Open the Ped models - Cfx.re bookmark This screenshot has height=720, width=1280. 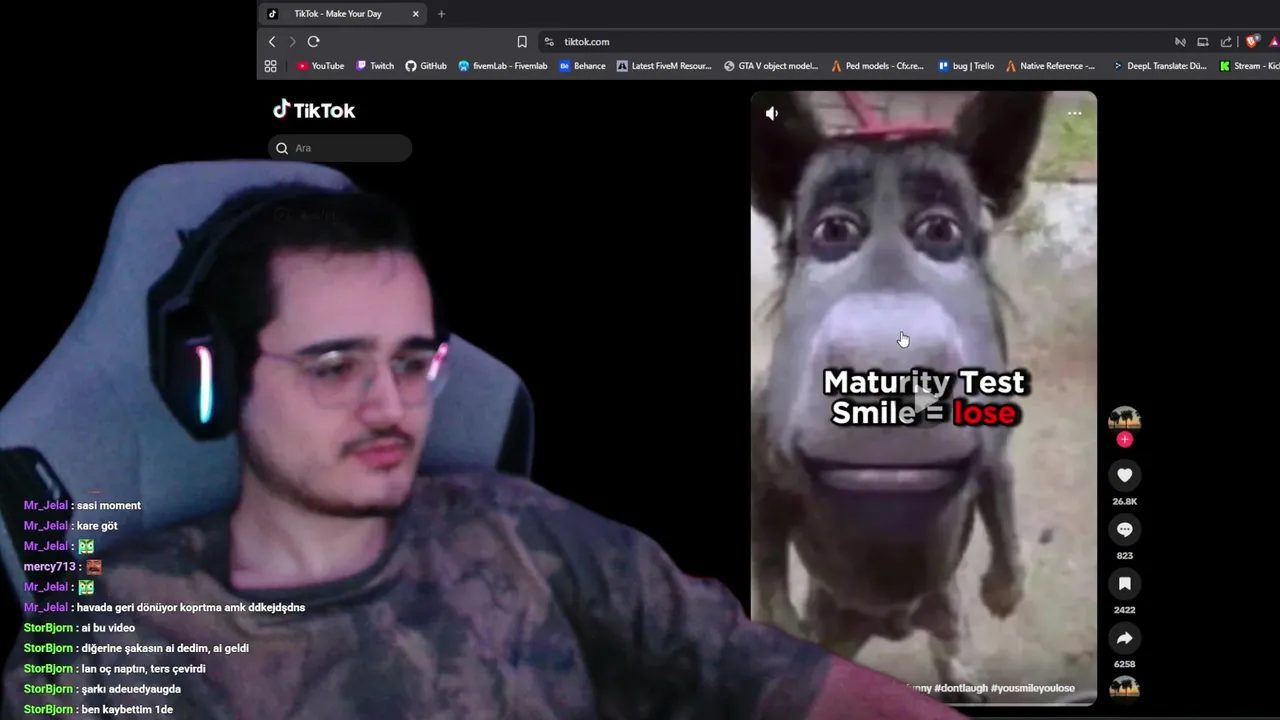point(878,66)
